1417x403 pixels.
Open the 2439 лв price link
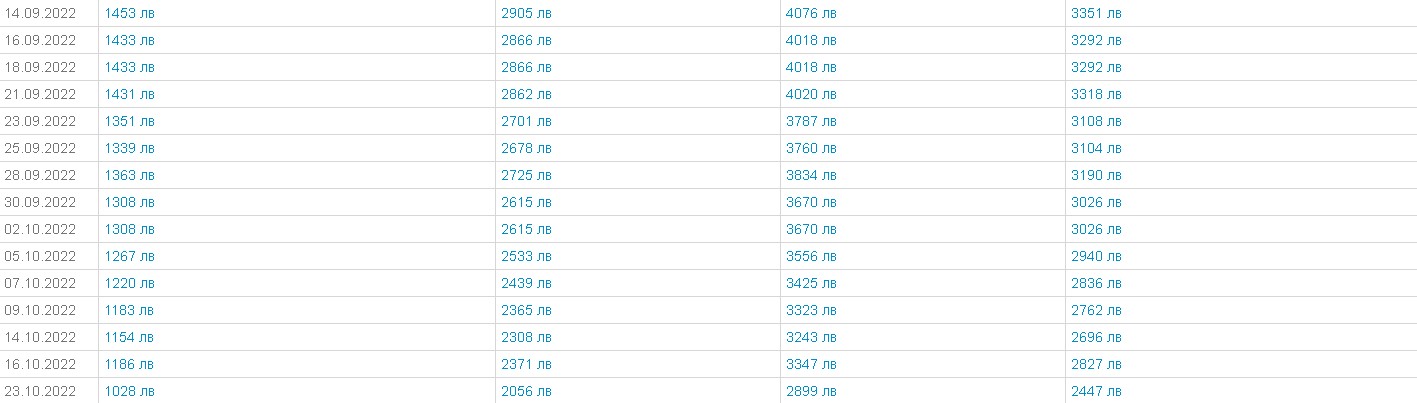(x=526, y=283)
